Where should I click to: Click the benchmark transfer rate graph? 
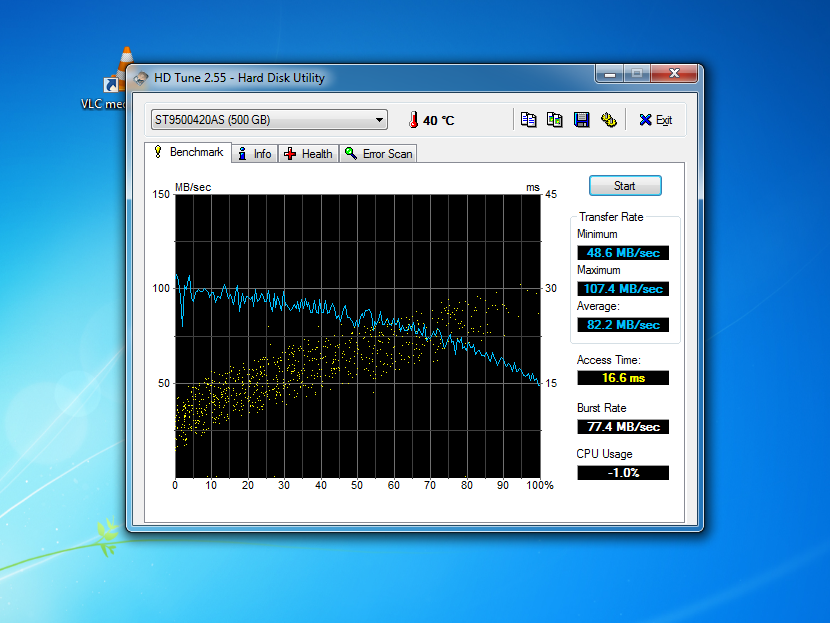coord(358,336)
